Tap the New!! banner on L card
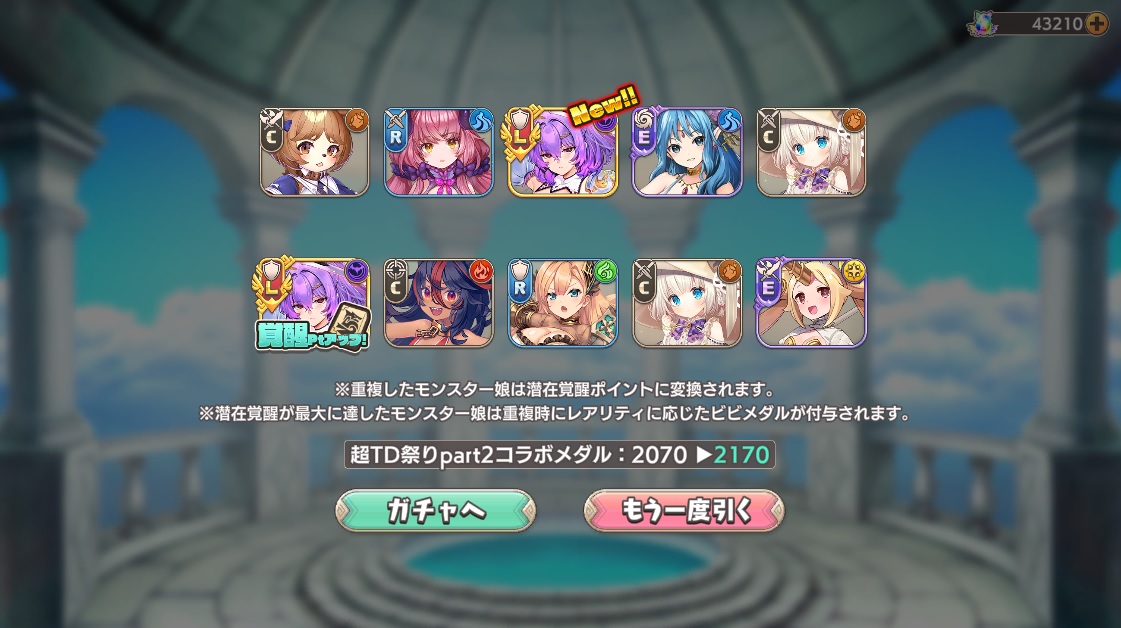The image size is (1121, 628). tap(603, 108)
